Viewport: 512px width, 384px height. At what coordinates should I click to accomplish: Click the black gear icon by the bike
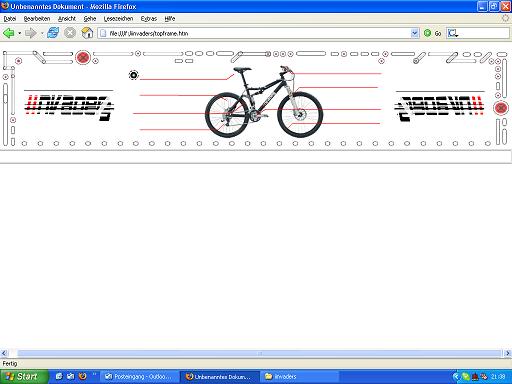click(133, 75)
